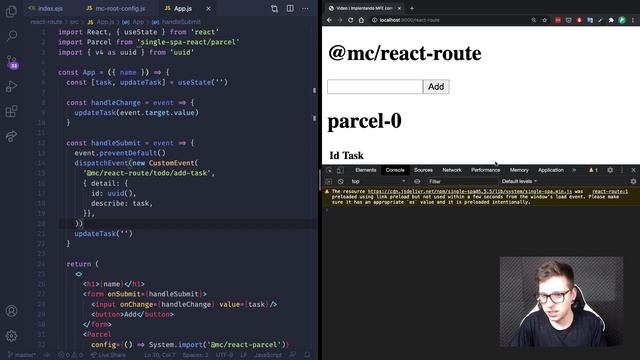Screen dimensions: 640x360
Task: Open the Extensions view
Action: (11, 111)
